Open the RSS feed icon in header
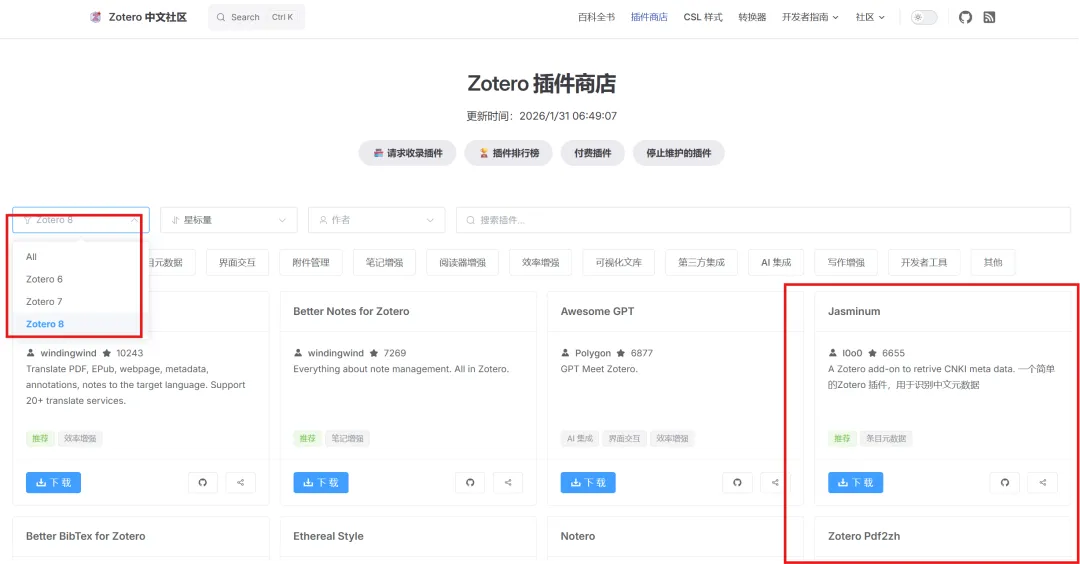Viewport: 1080px width, 564px height. (989, 17)
